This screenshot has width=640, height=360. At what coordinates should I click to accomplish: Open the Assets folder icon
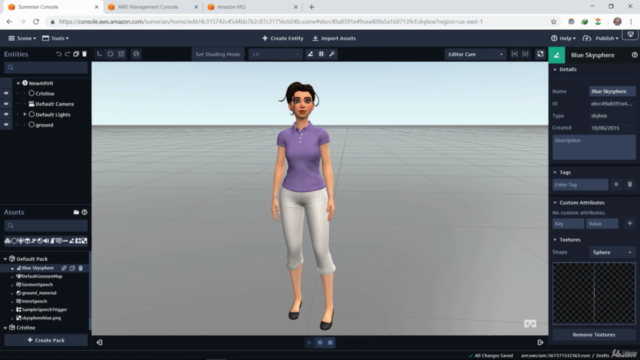pyautogui.click(x=76, y=212)
